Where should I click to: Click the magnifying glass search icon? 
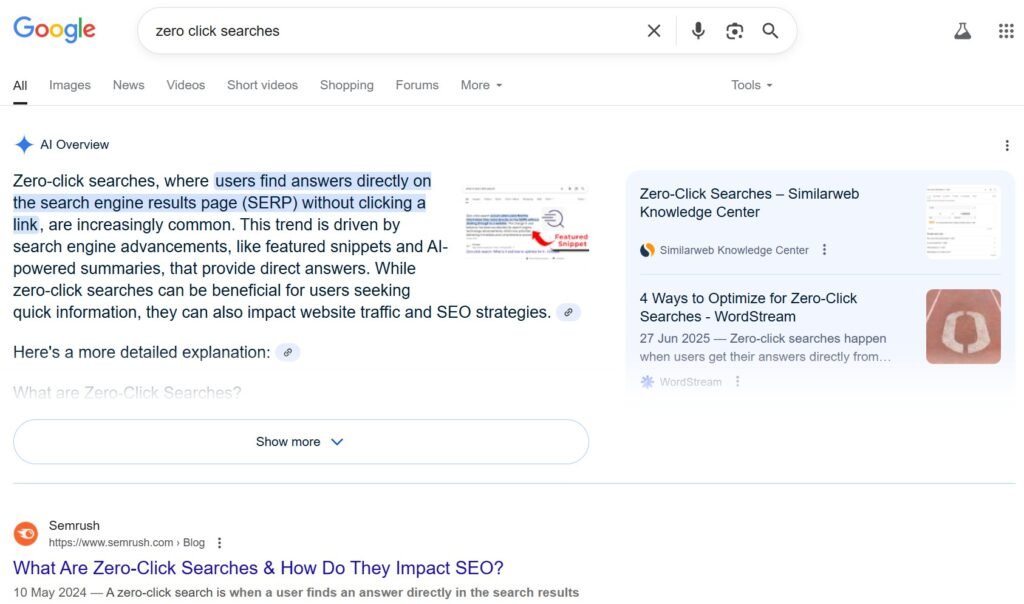pyautogui.click(x=771, y=31)
